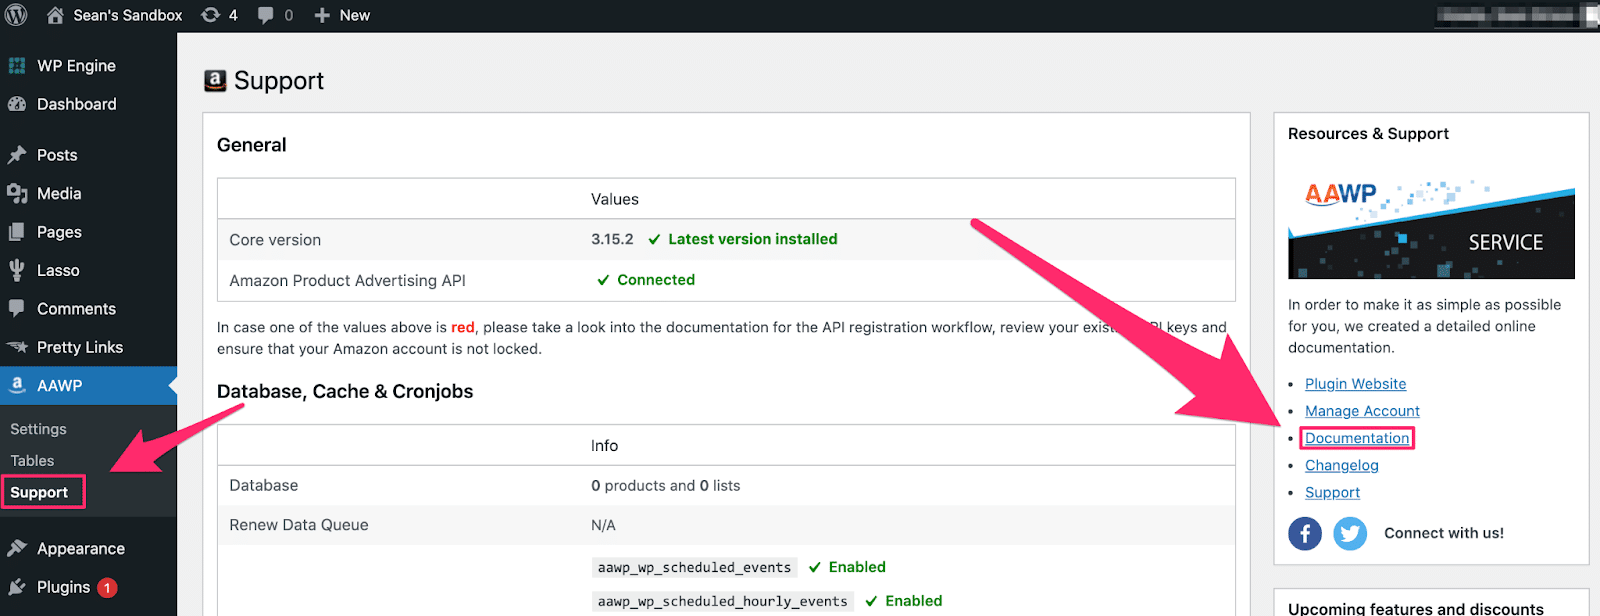Click the updates icon showing 4

211,15
